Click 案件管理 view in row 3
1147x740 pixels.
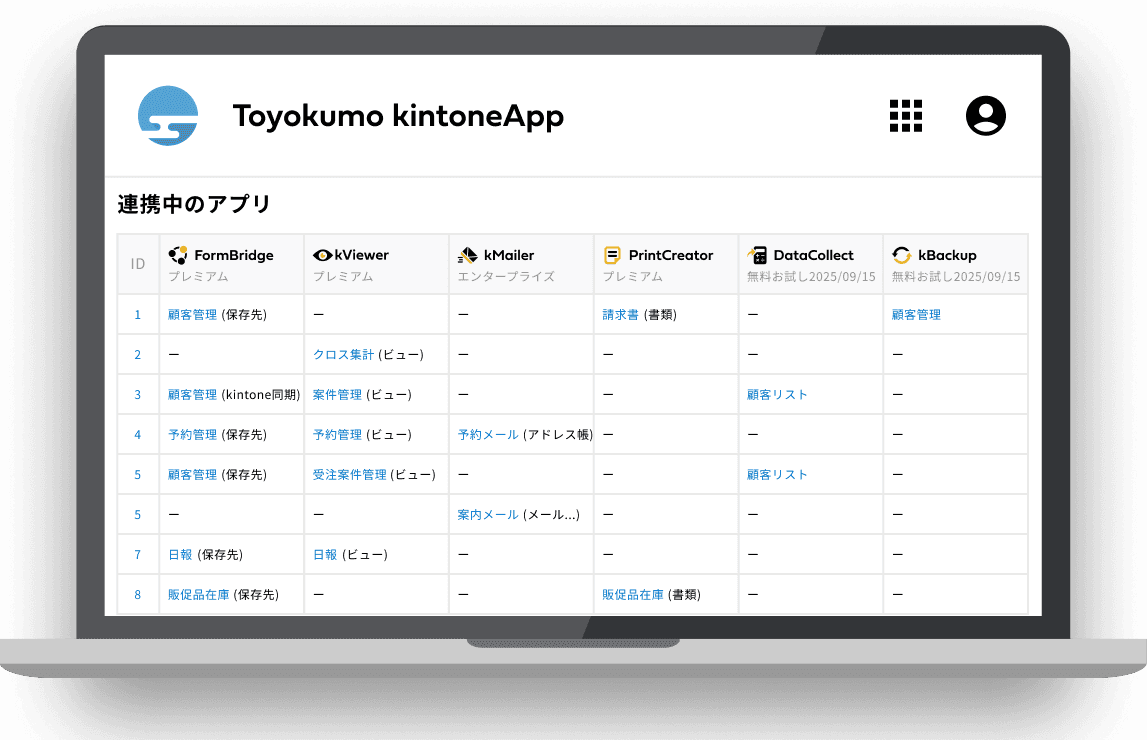pos(340,394)
